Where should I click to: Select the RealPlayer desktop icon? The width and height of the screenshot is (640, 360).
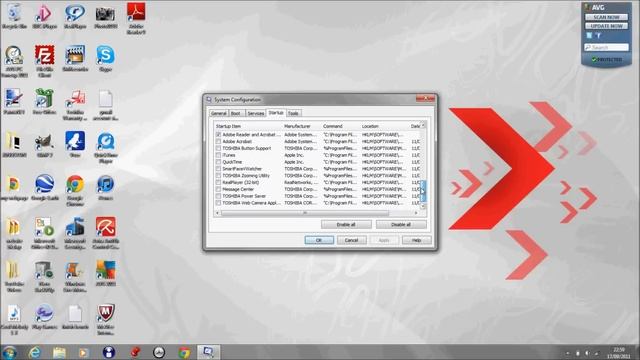75,16
